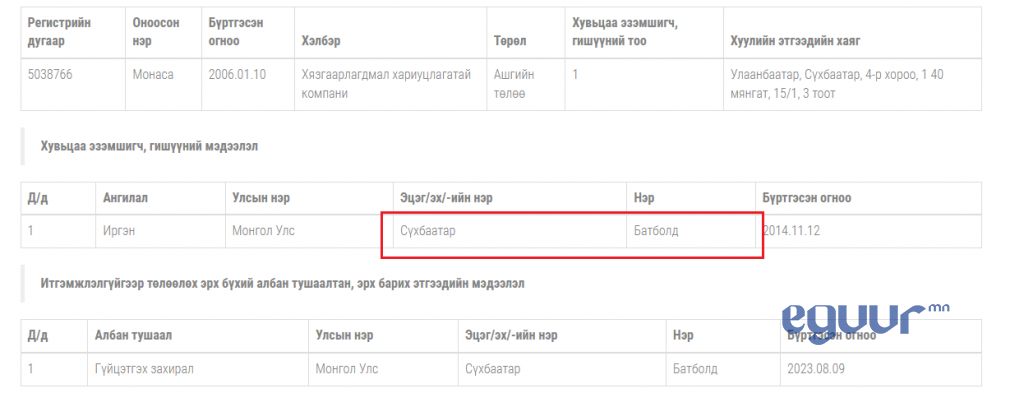
Task: Click the Төрөл column header
Action: (511, 41)
